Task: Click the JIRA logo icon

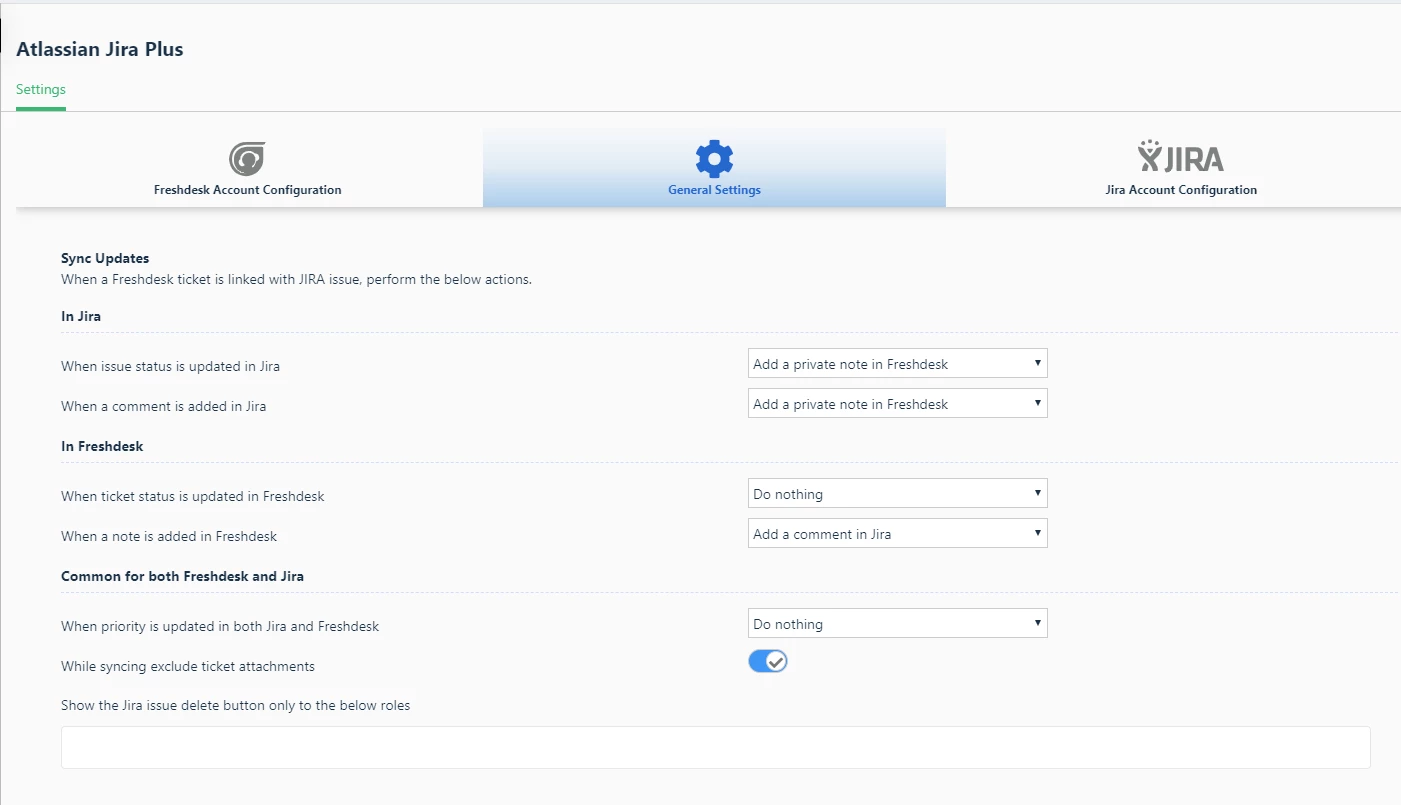Action: point(1181,157)
